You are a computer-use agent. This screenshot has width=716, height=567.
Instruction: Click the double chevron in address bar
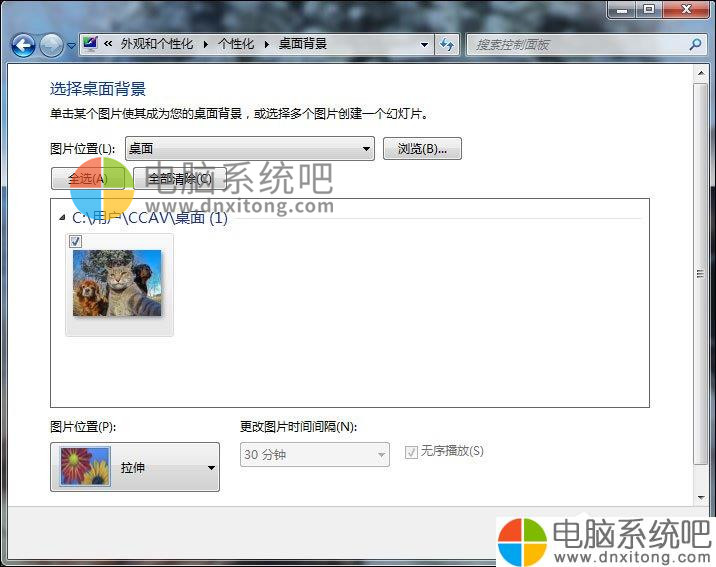pos(108,44)
